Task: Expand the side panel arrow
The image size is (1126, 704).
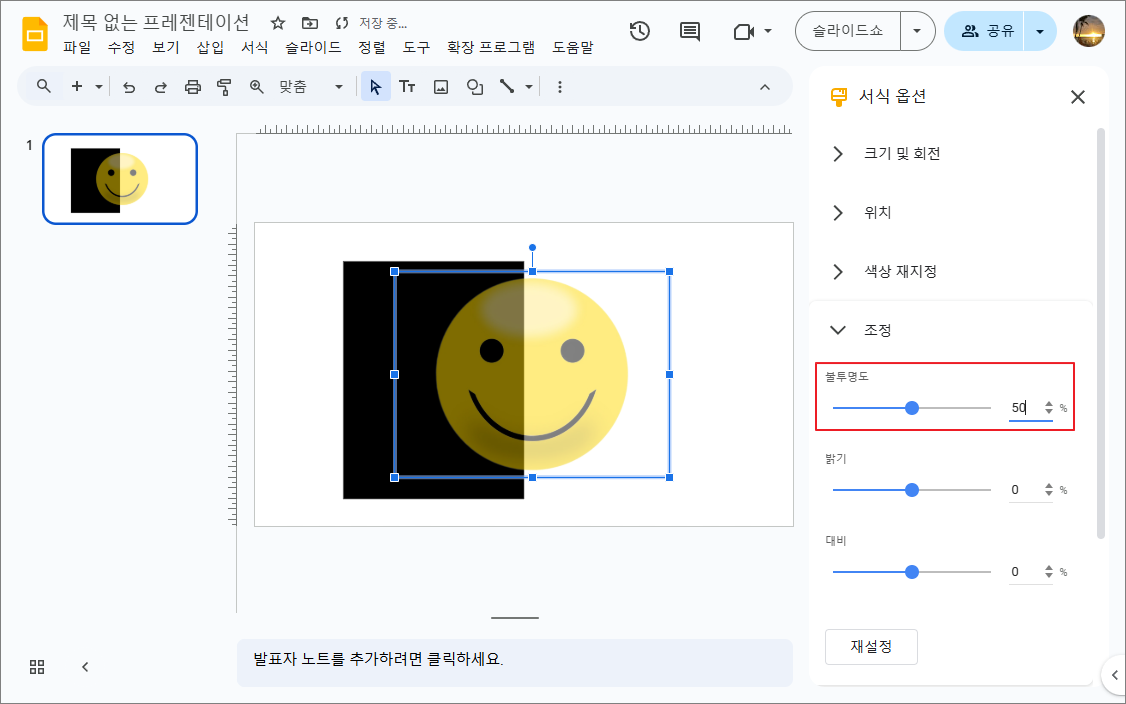Action: pos(1115,675)
